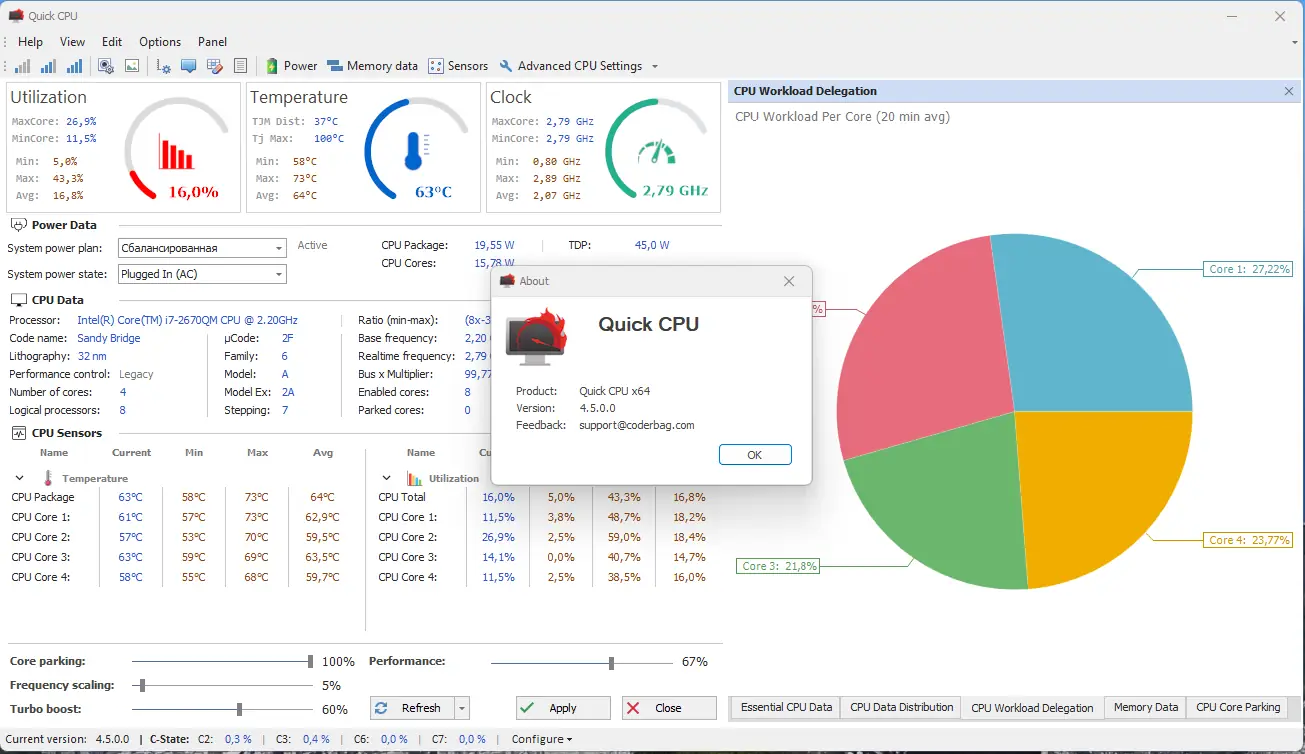
Task: Open the System power plan dropdown
Action: point(202,248)
